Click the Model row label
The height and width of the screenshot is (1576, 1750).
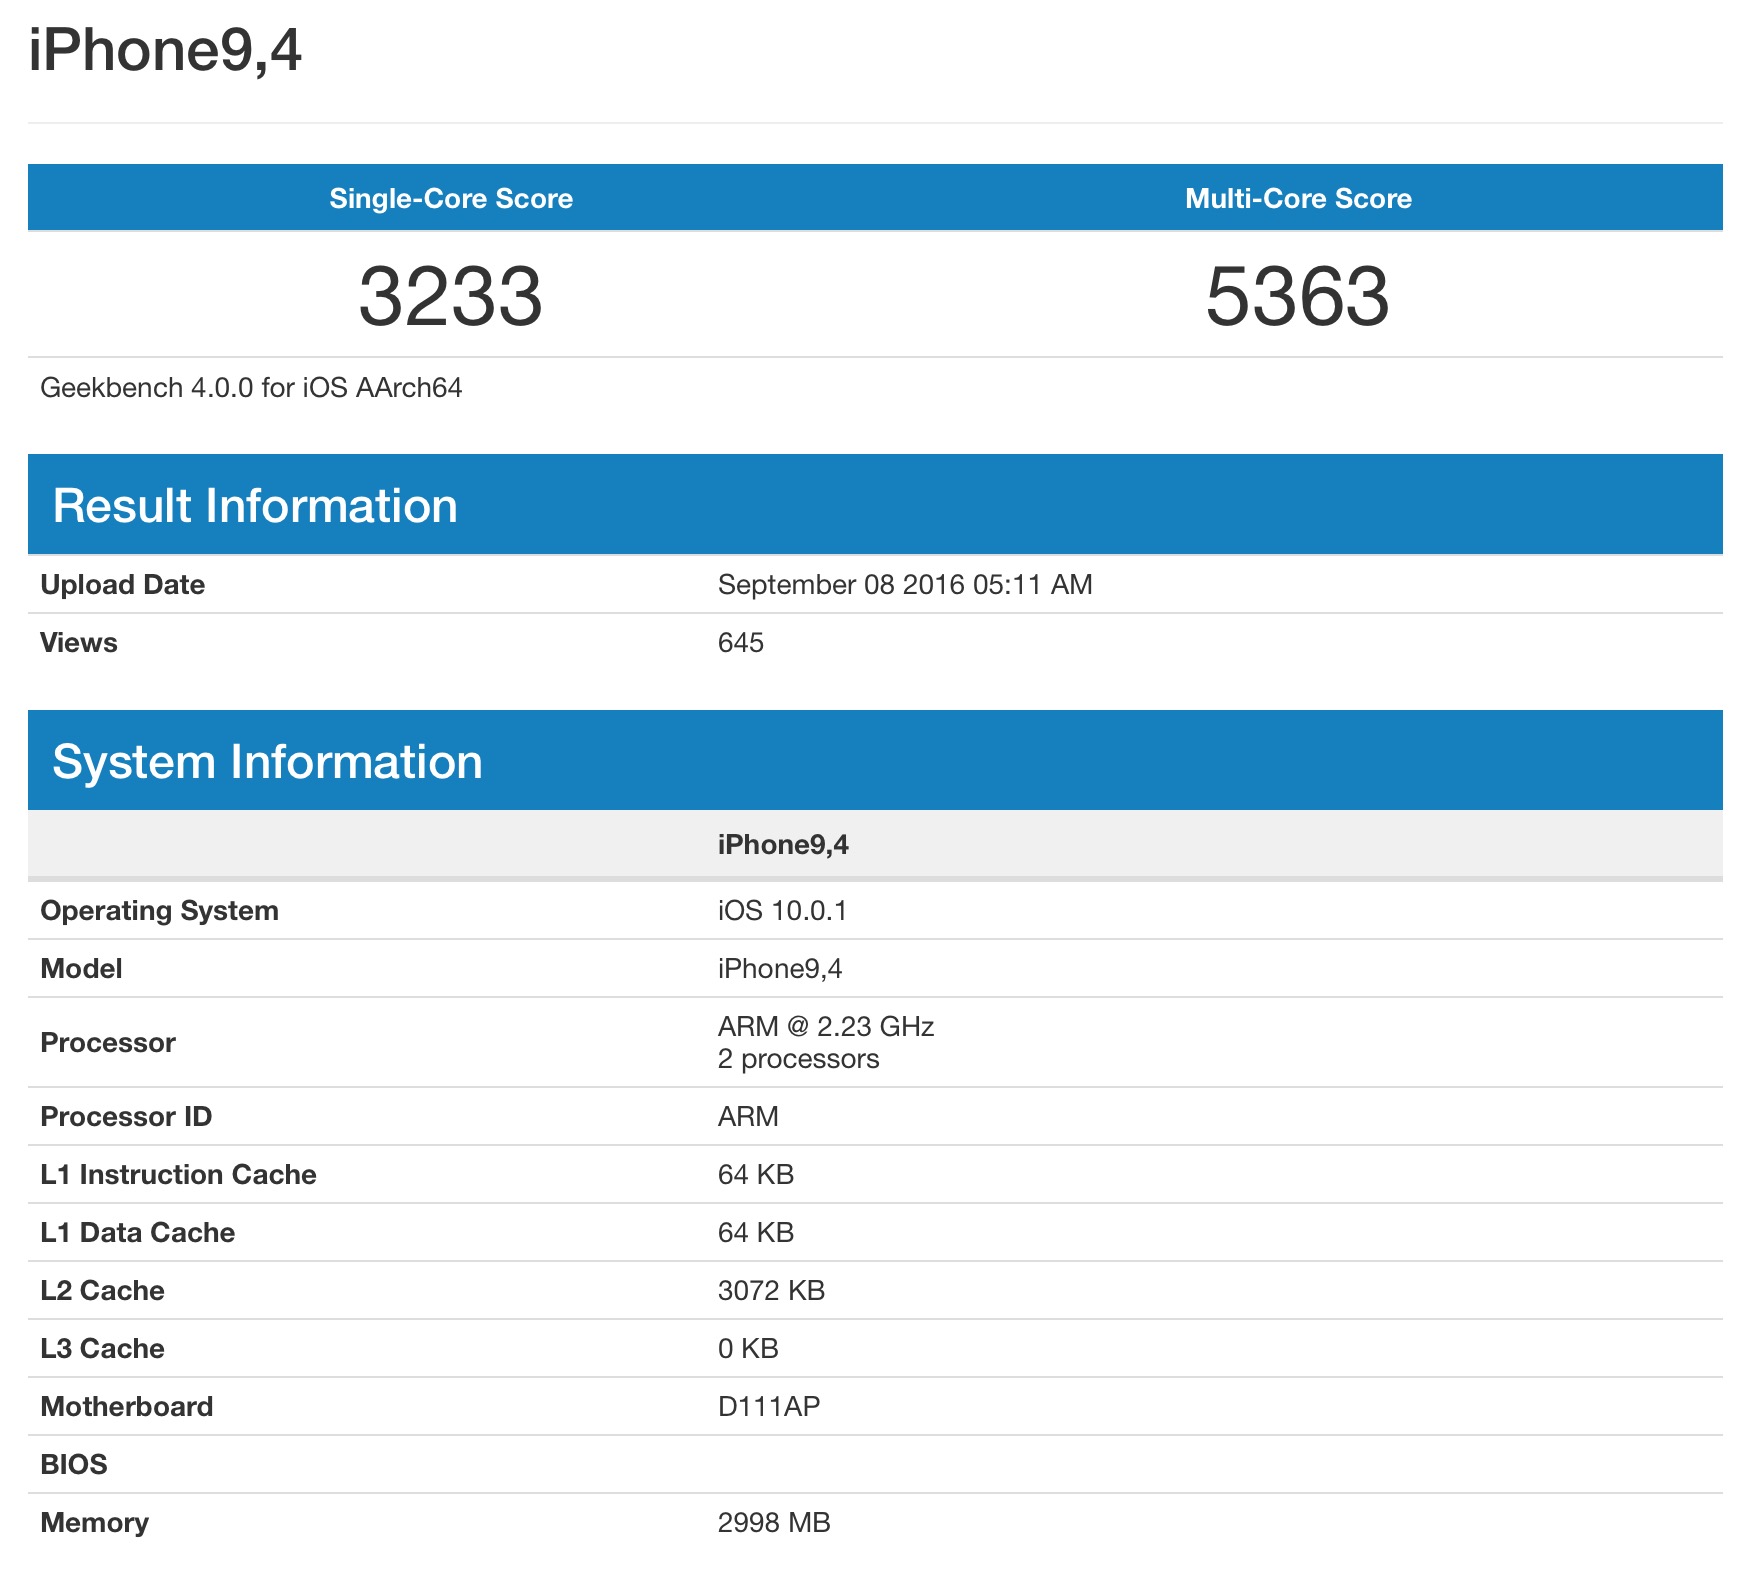[81, 969]
